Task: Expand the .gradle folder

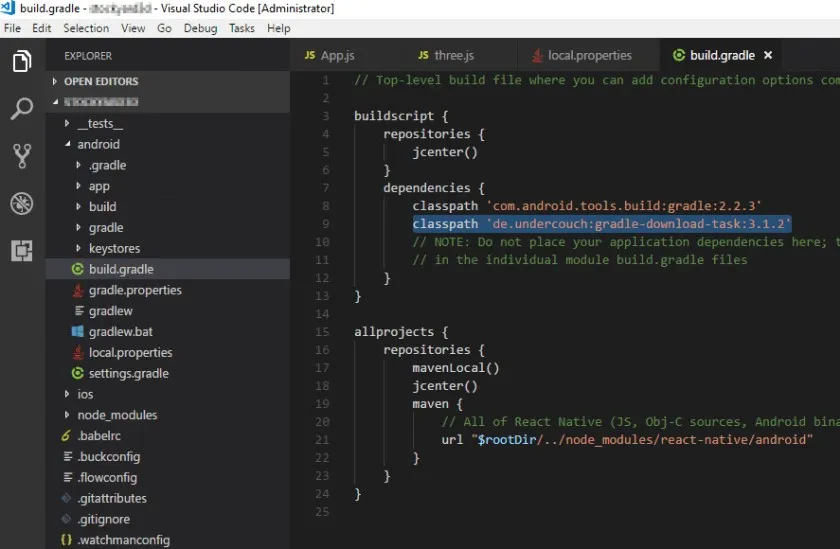Action: [x=78, y=165]
